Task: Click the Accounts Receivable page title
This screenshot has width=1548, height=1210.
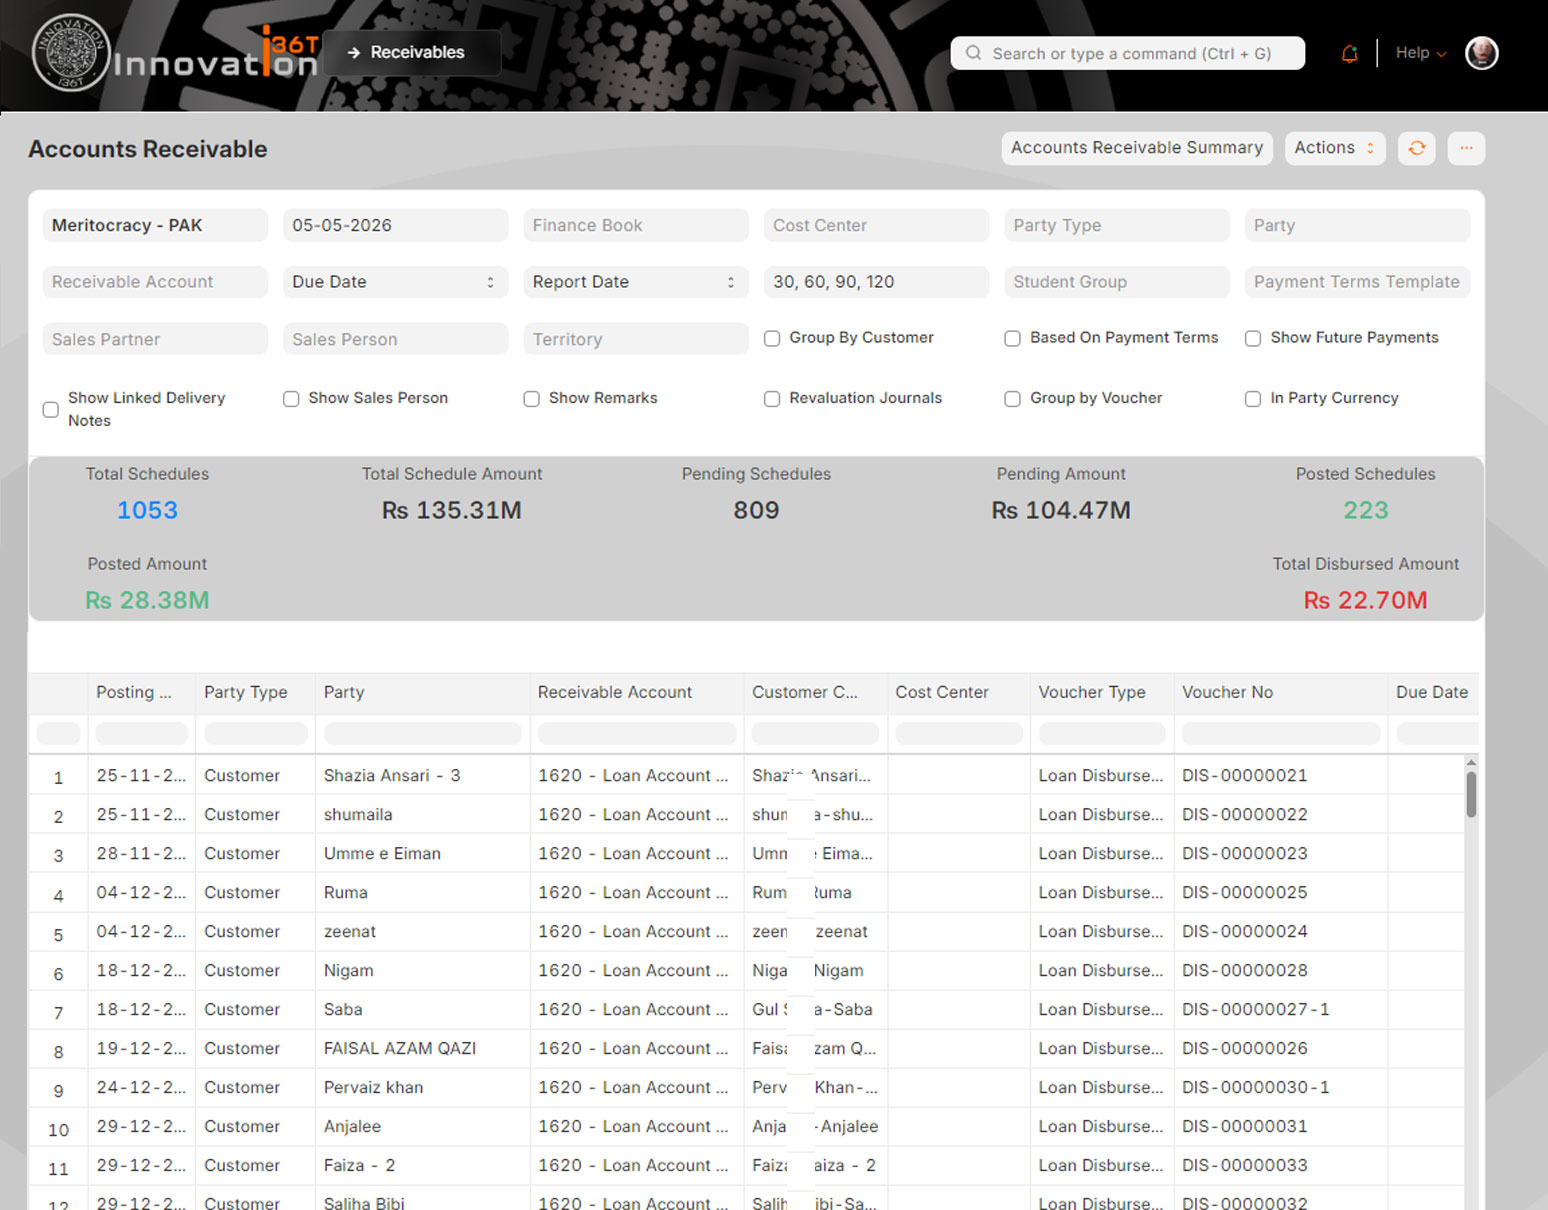Action: pos(148,149)
